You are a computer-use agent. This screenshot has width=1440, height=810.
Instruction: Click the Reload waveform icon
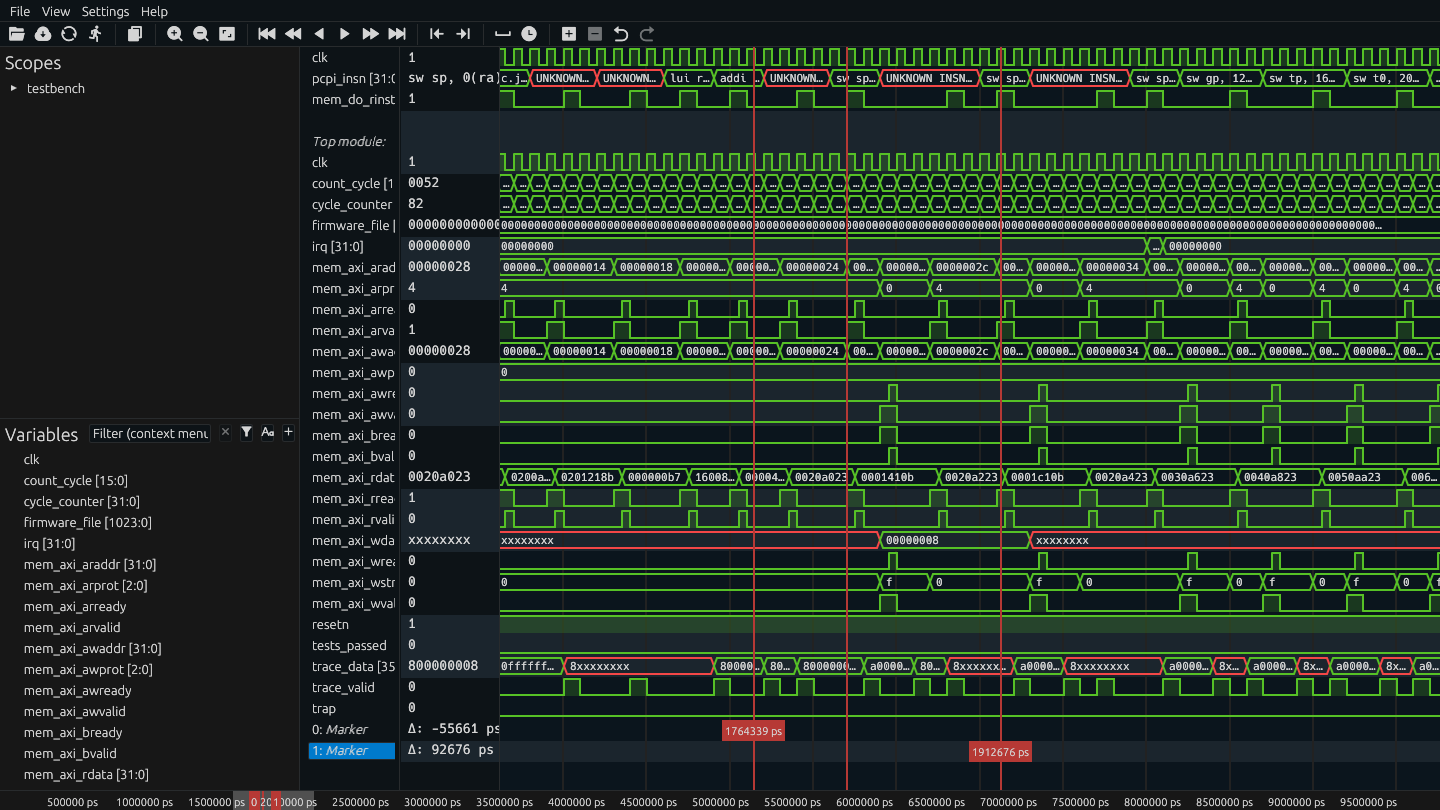click(x=69, y=34)
